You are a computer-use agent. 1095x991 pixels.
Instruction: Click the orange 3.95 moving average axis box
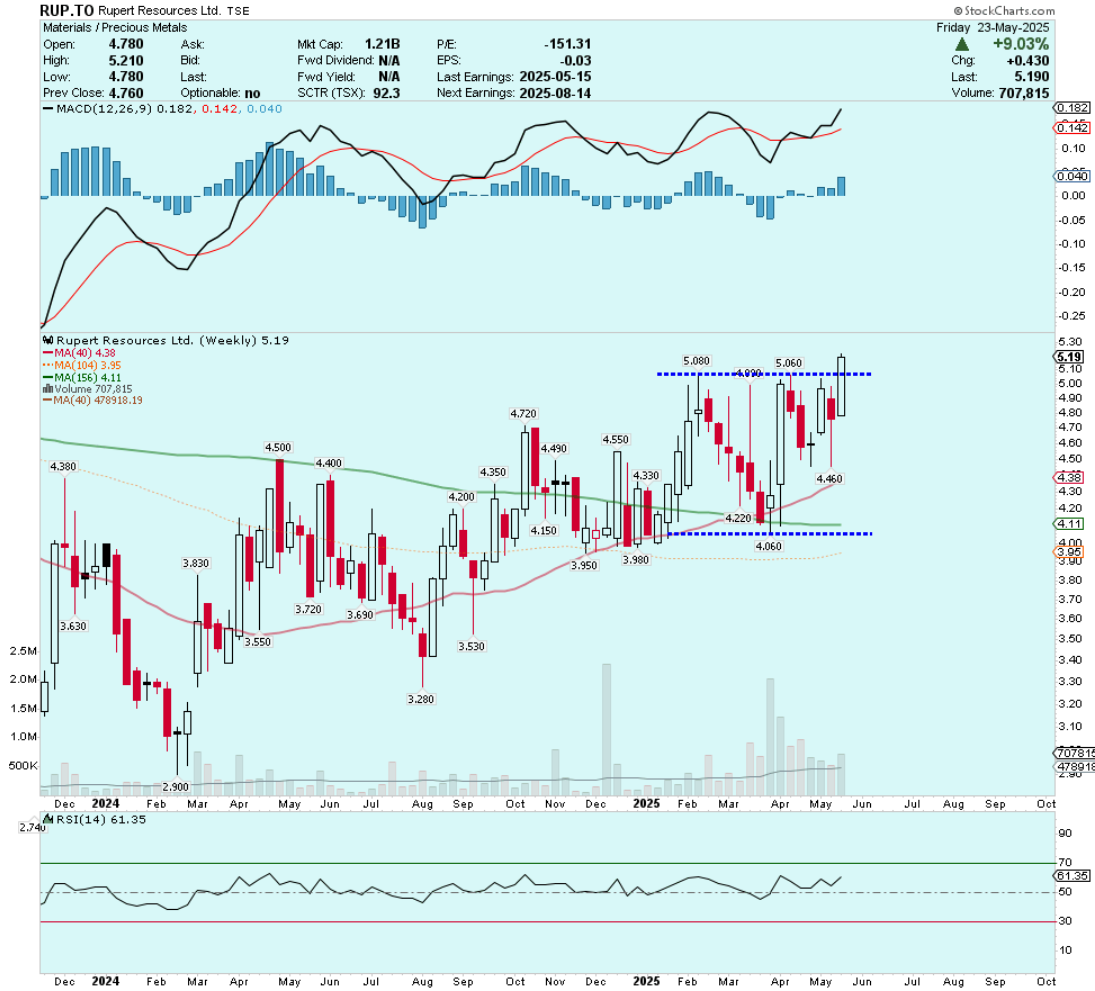coord(1069,552)
